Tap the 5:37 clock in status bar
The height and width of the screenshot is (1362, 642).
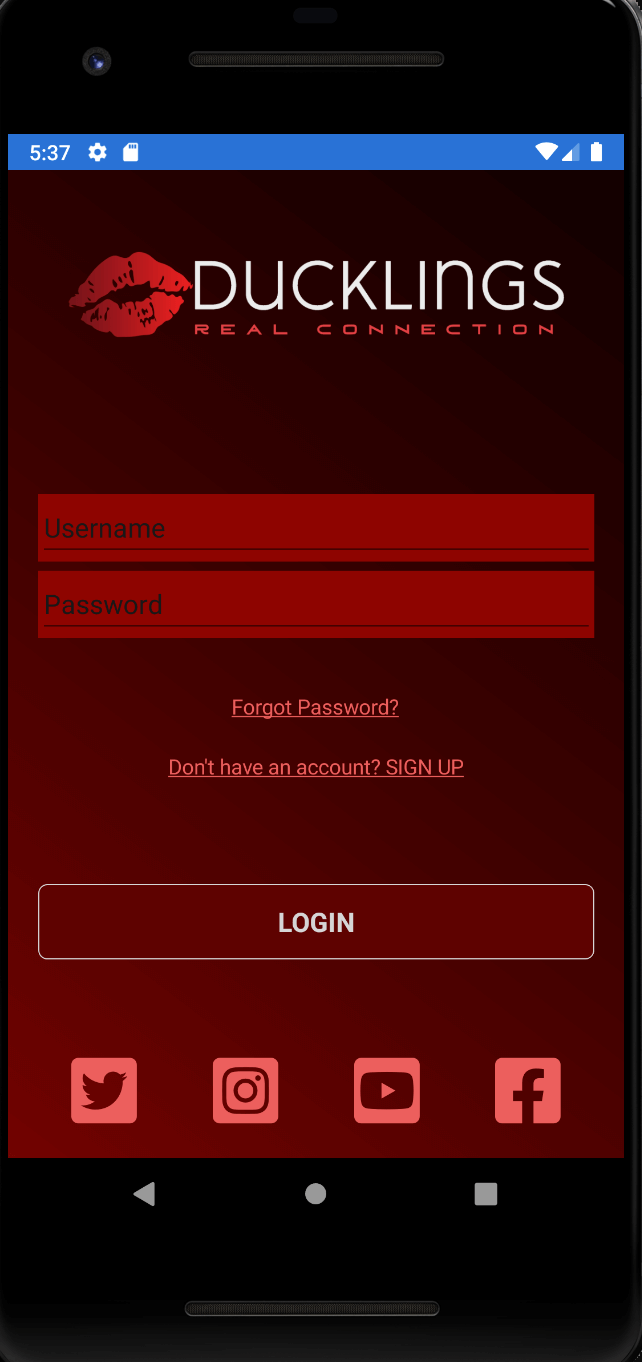[x=50, y=152]
